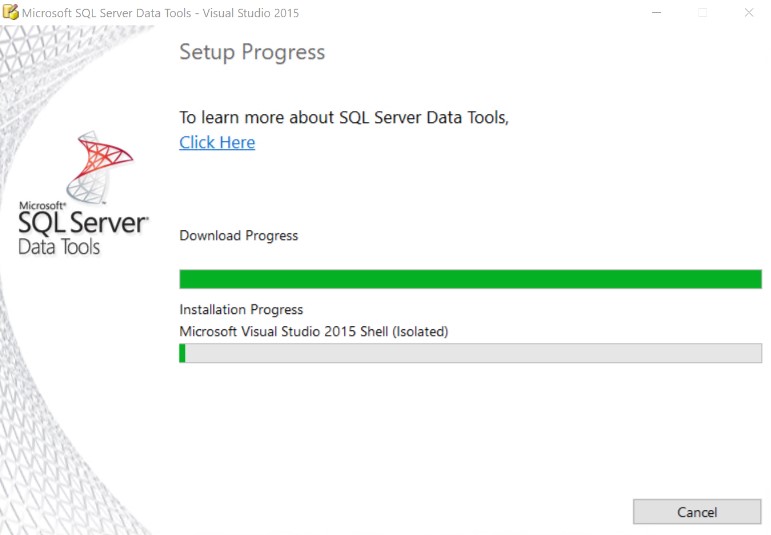Click the "Download Progress" label
The height and width of the screenshot is (535, 771).
[x=238, y=236]
